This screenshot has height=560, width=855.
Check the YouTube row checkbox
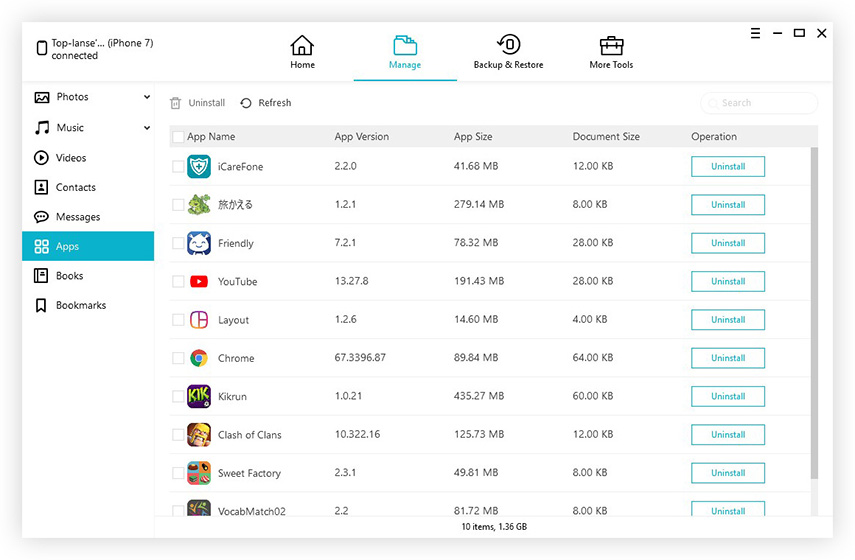[178, 281]
